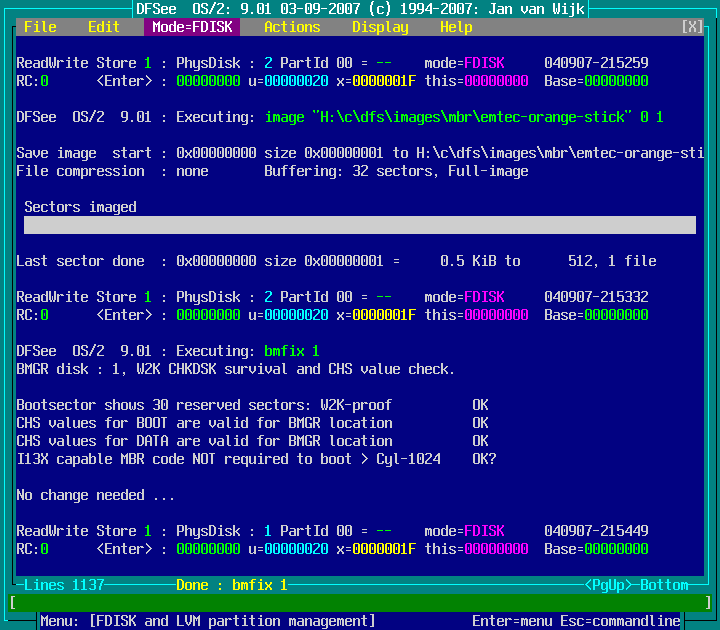Image resolution: width=720 pixels, height=630 pixels.
Task: Click the Sectors imaged progress bar
Action: click(360, 225)
